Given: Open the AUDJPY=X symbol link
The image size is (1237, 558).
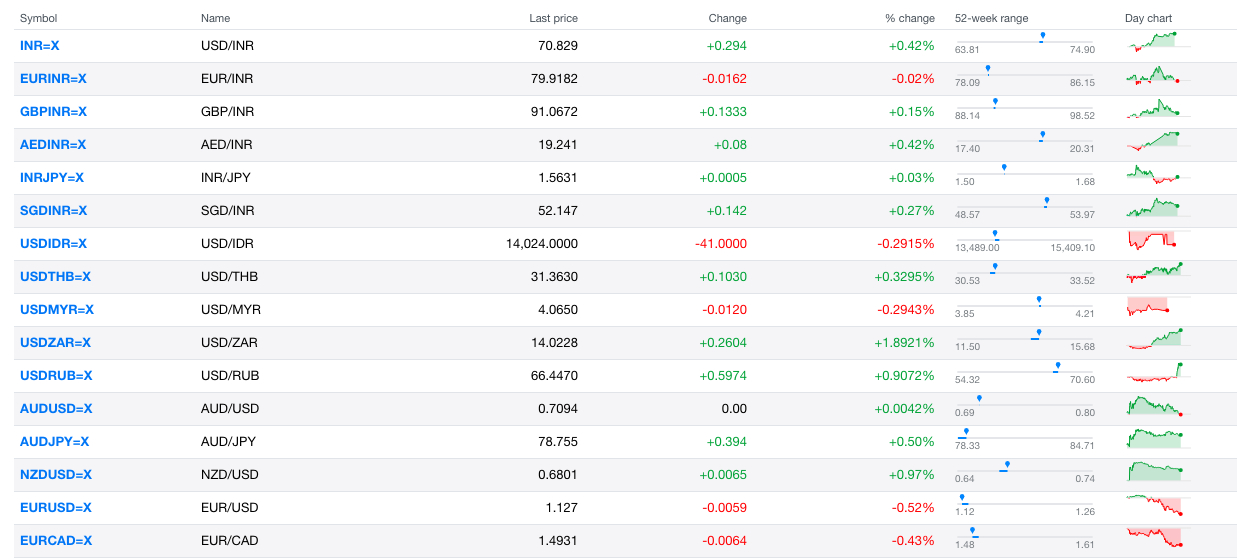Looking at the screenshot, I should tap(54, 442).
